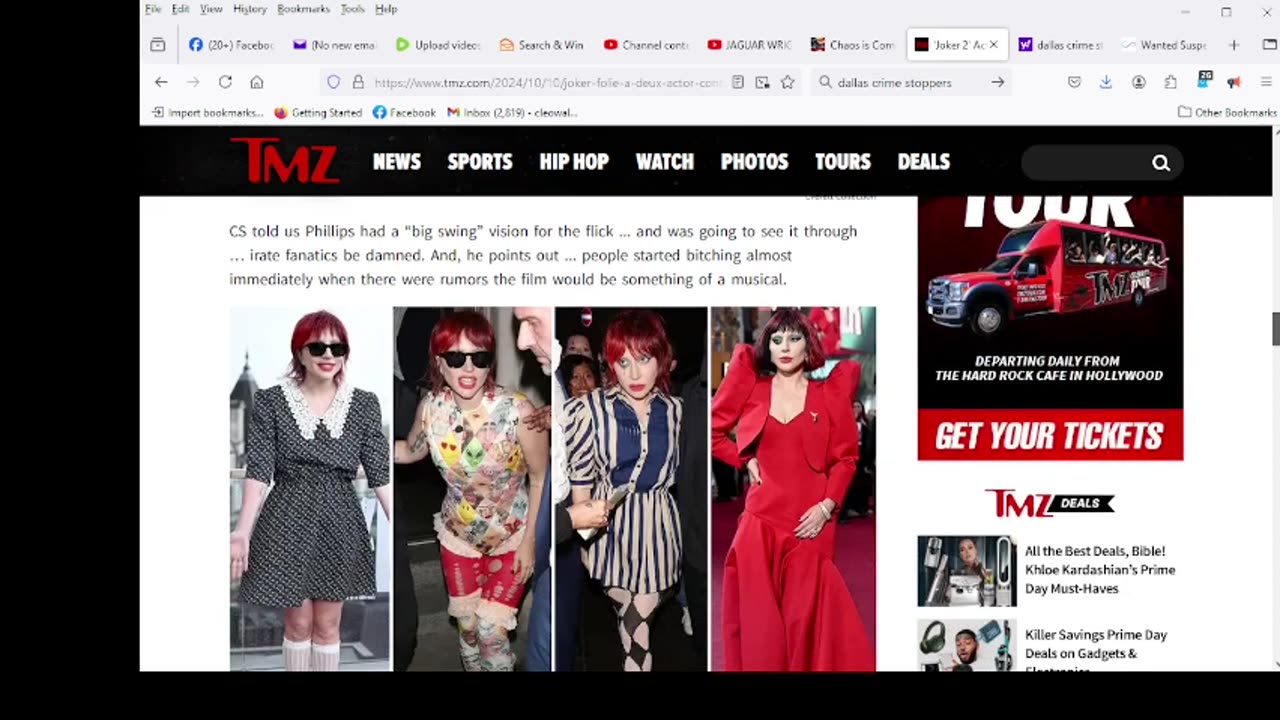This screenshot has width=1280, height=720.
Task: Open the Help menu
Action: pyautogui.click(x=386, y=9)
